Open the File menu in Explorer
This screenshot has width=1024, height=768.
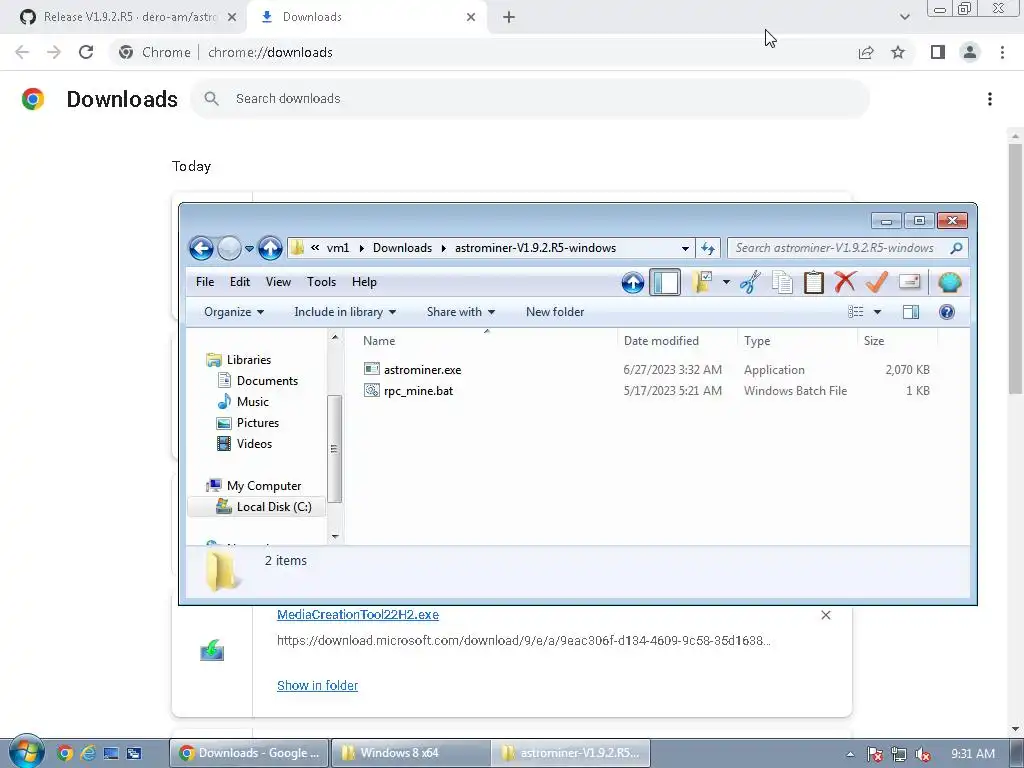coord(204,282)
